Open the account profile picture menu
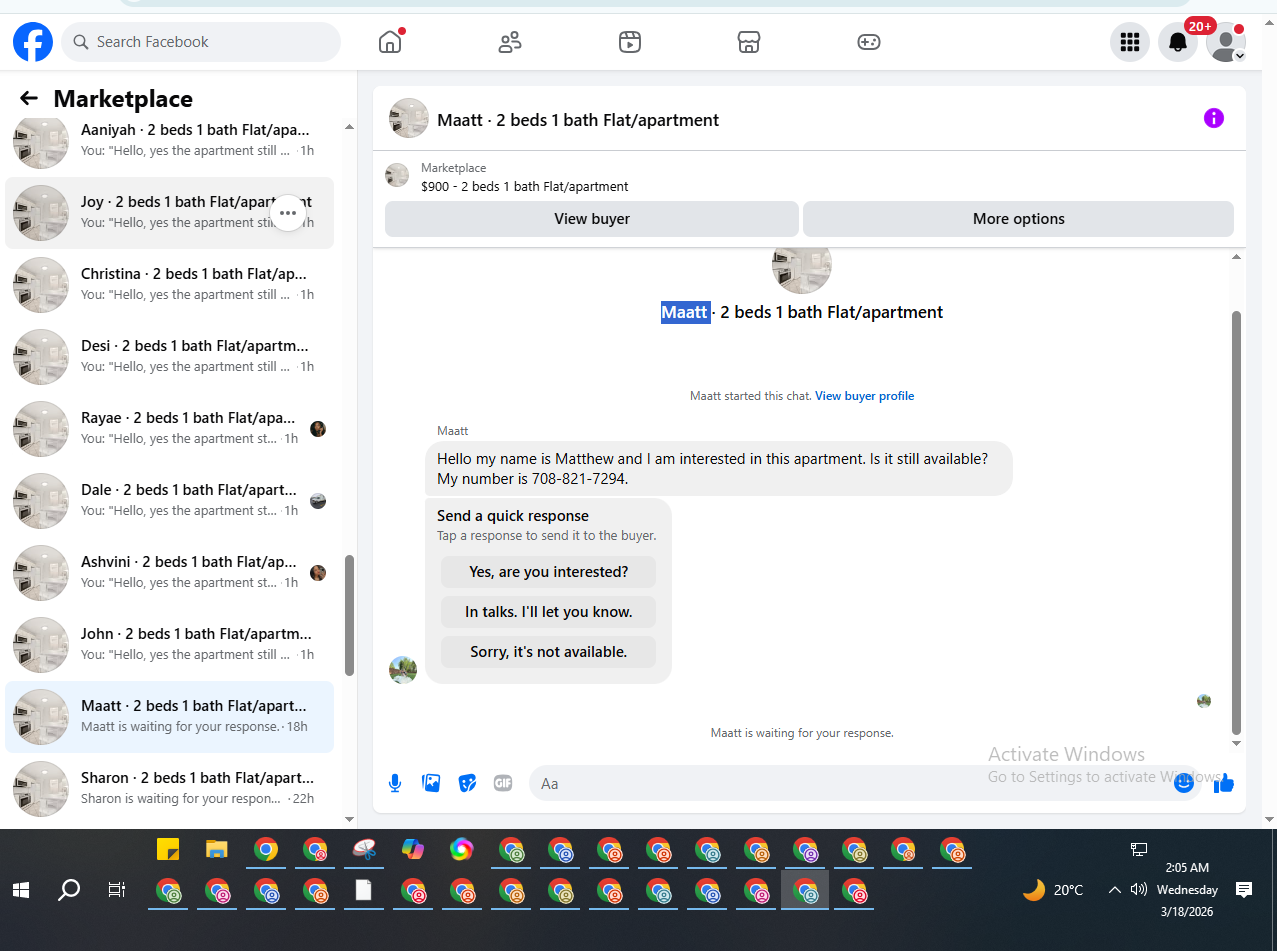Viewport: 1277px width, 951px height. [x=1226, y=42]
